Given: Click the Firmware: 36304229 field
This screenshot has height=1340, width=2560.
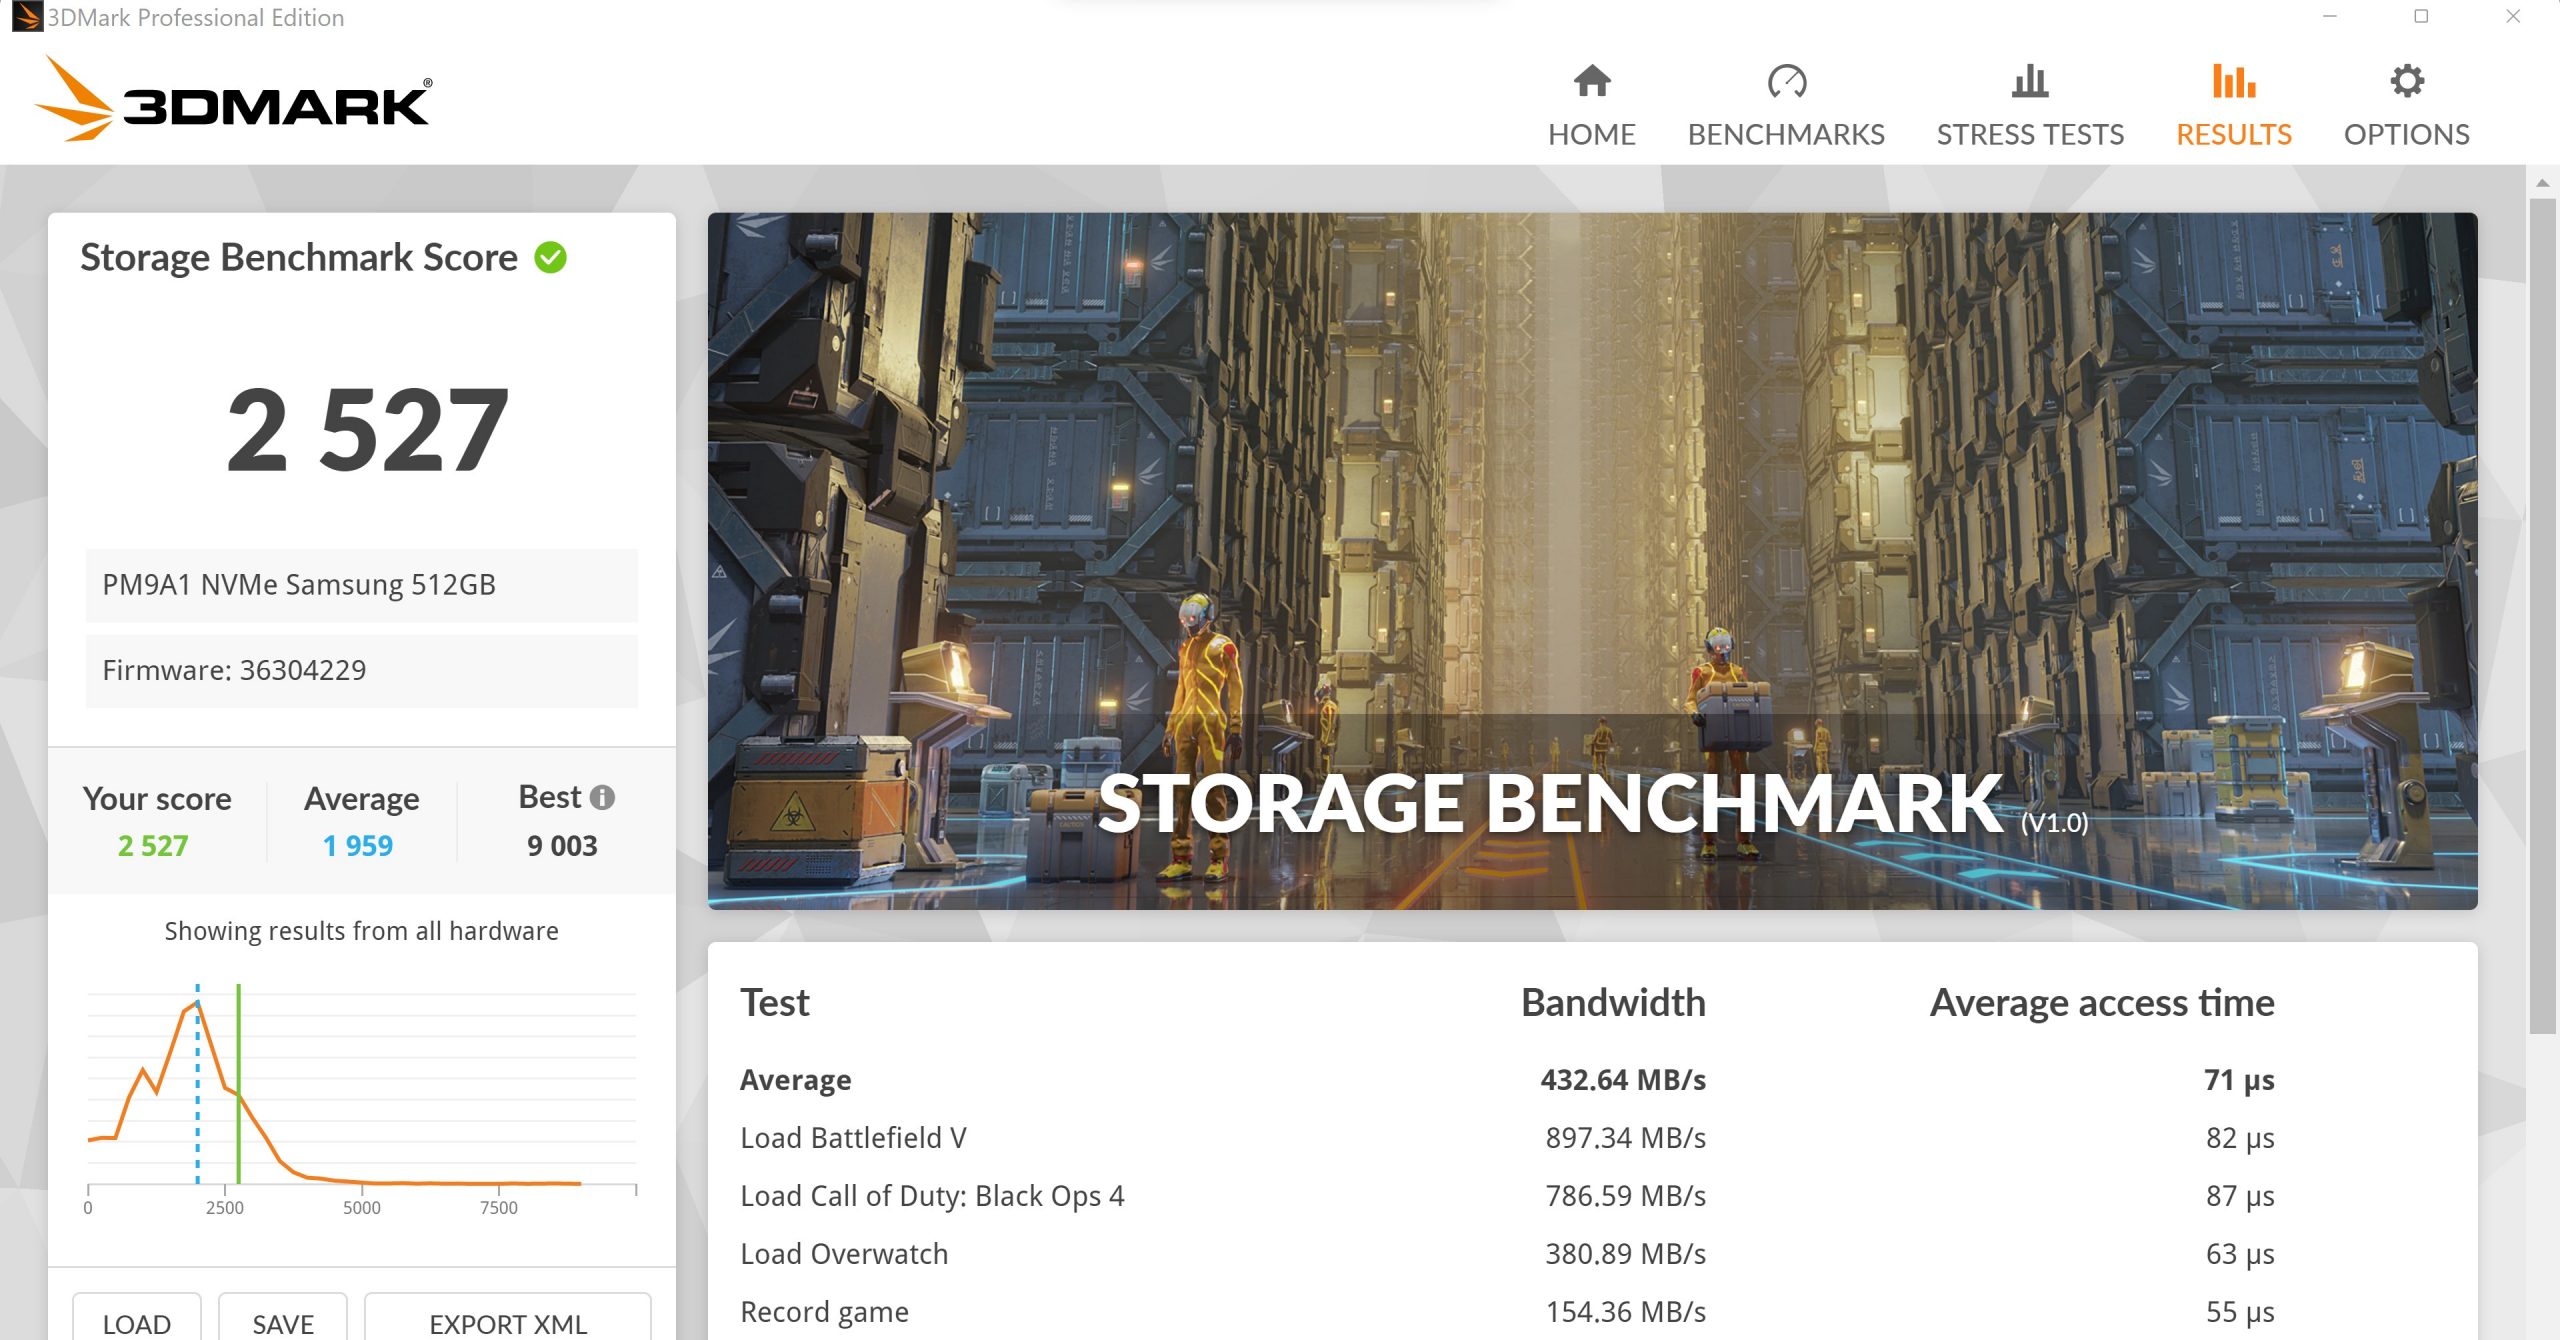Looking at the screenshot, I should coord(361,670).
